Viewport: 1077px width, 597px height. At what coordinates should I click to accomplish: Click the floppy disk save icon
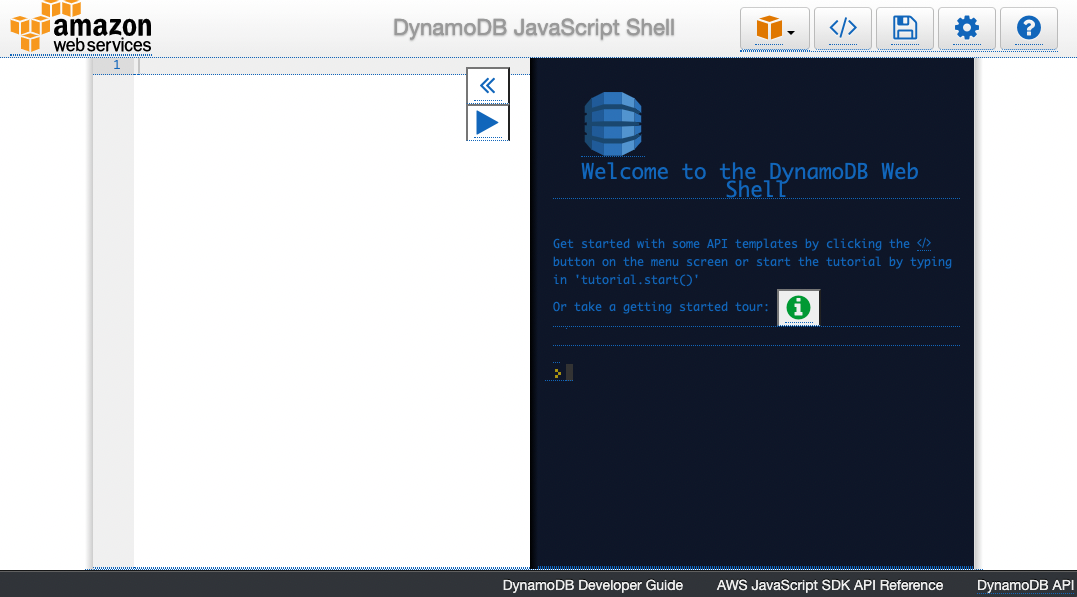[905, 28]
